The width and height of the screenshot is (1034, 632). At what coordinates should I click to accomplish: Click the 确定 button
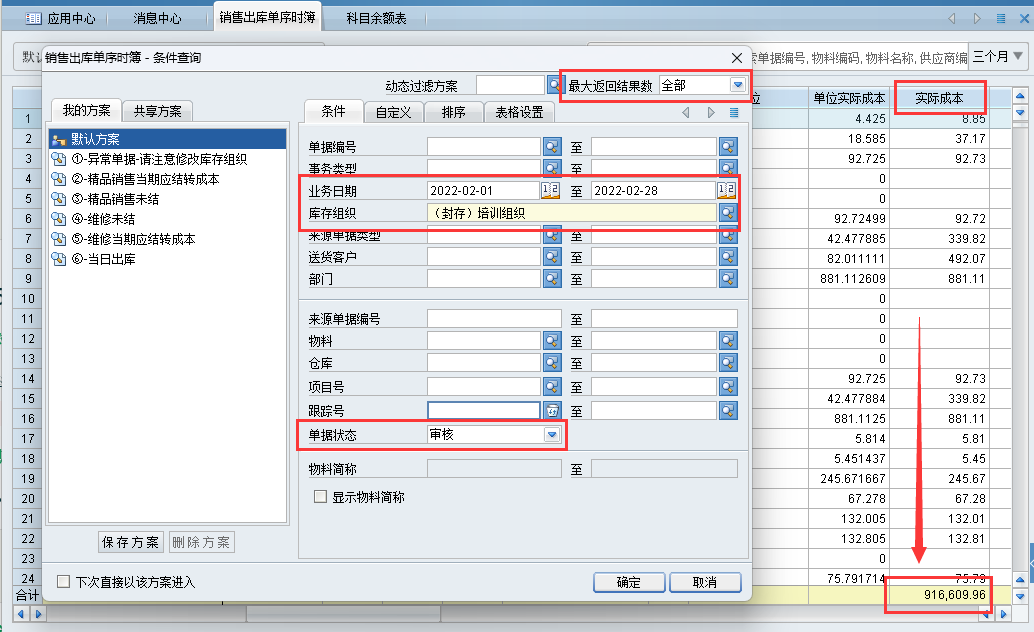point(629,583)
